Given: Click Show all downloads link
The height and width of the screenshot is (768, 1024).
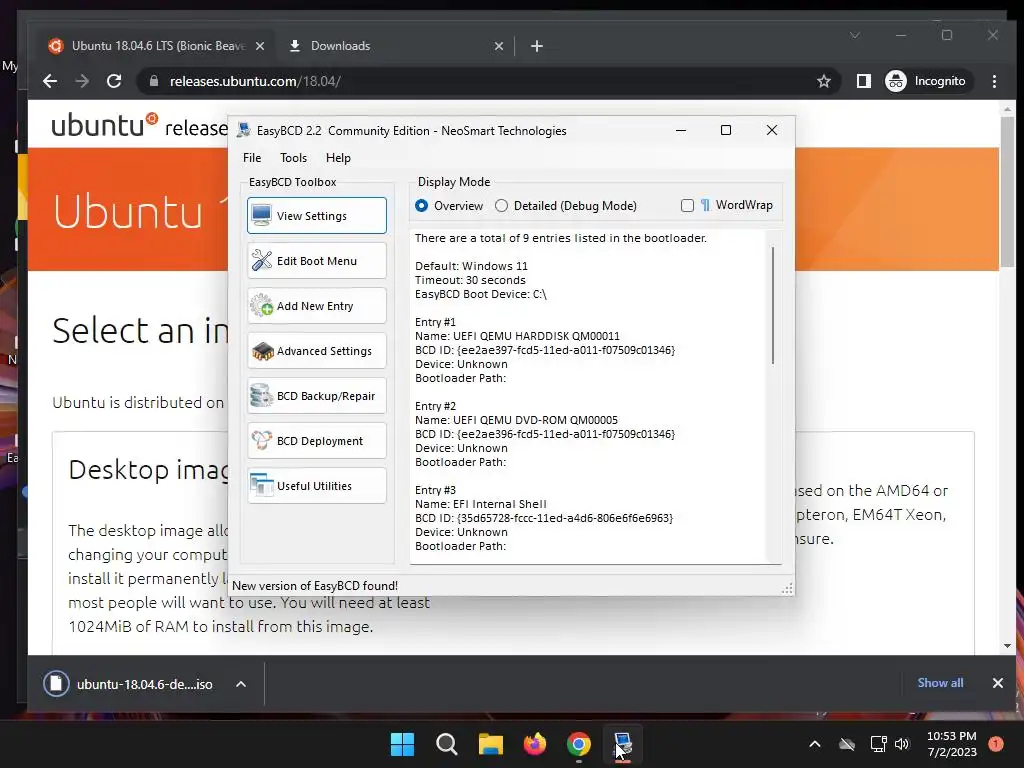Looking at the screenshot, I should pyautogui.click(x=940, y=682).
